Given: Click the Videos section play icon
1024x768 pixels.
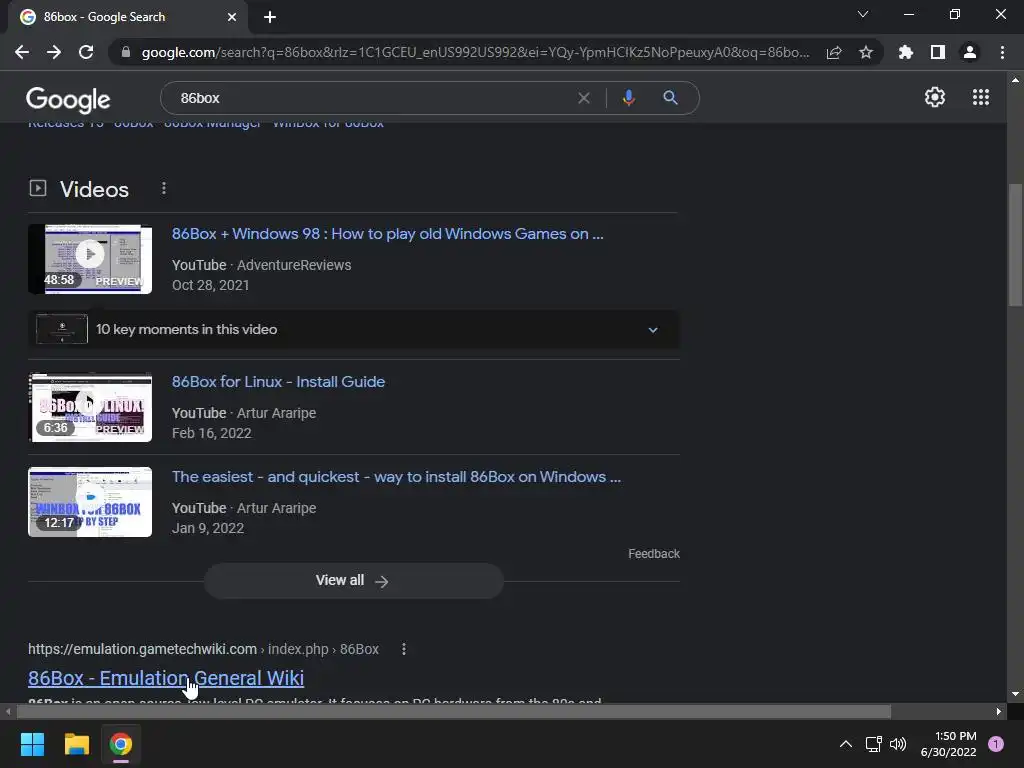Looking at the screenshot, I should click(38, 189).
